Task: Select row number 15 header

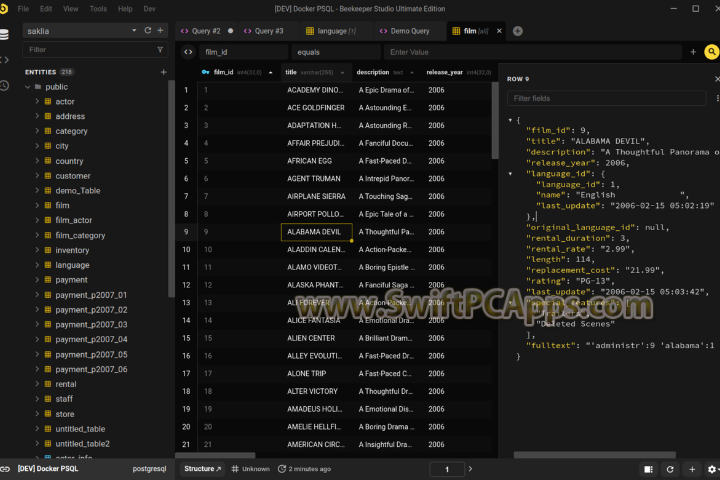Action: pos(186,338)
